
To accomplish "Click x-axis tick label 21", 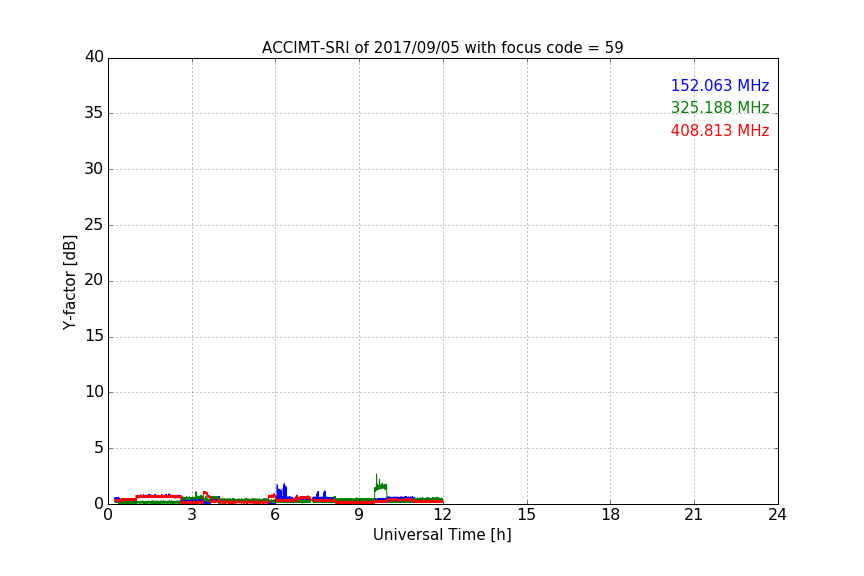I will click(x=694, y=515).
